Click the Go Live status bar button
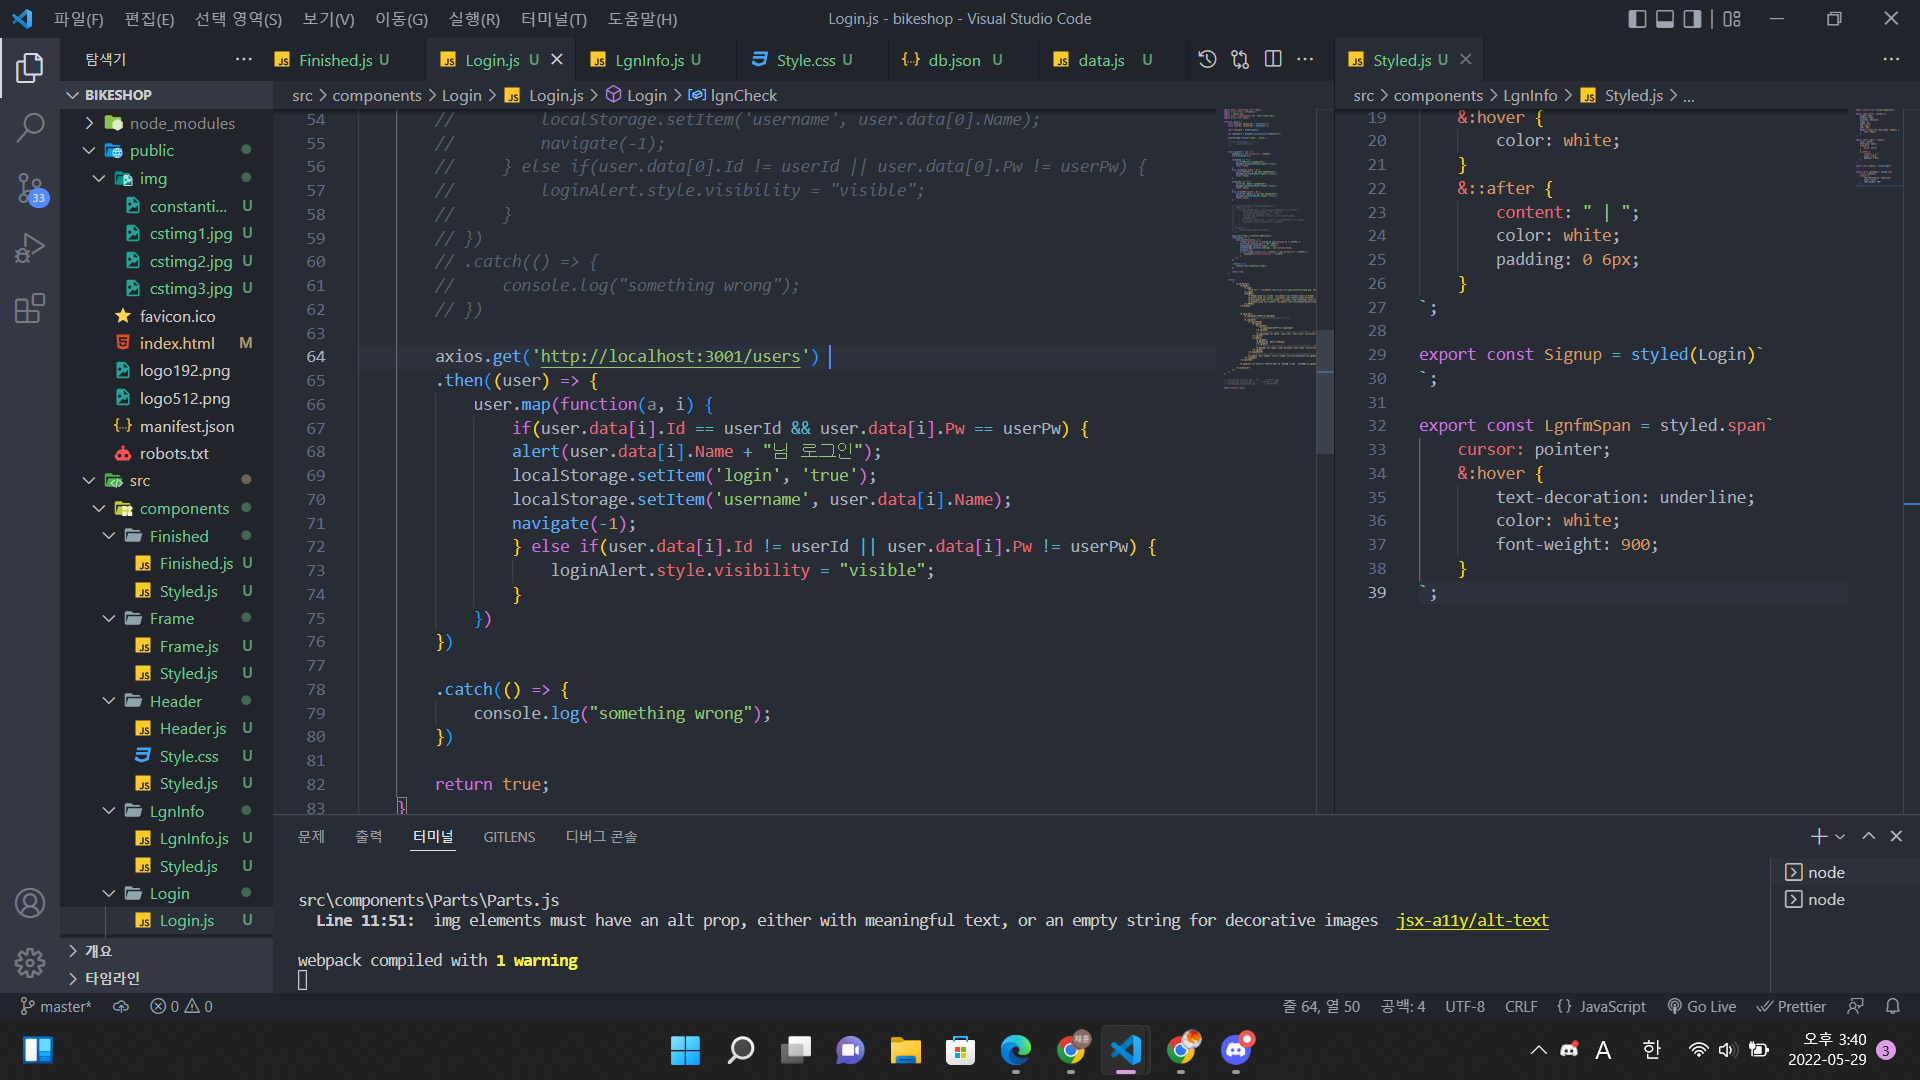The height and width of the screenshot is (1080, 1920). [x=1701, y=1006]
